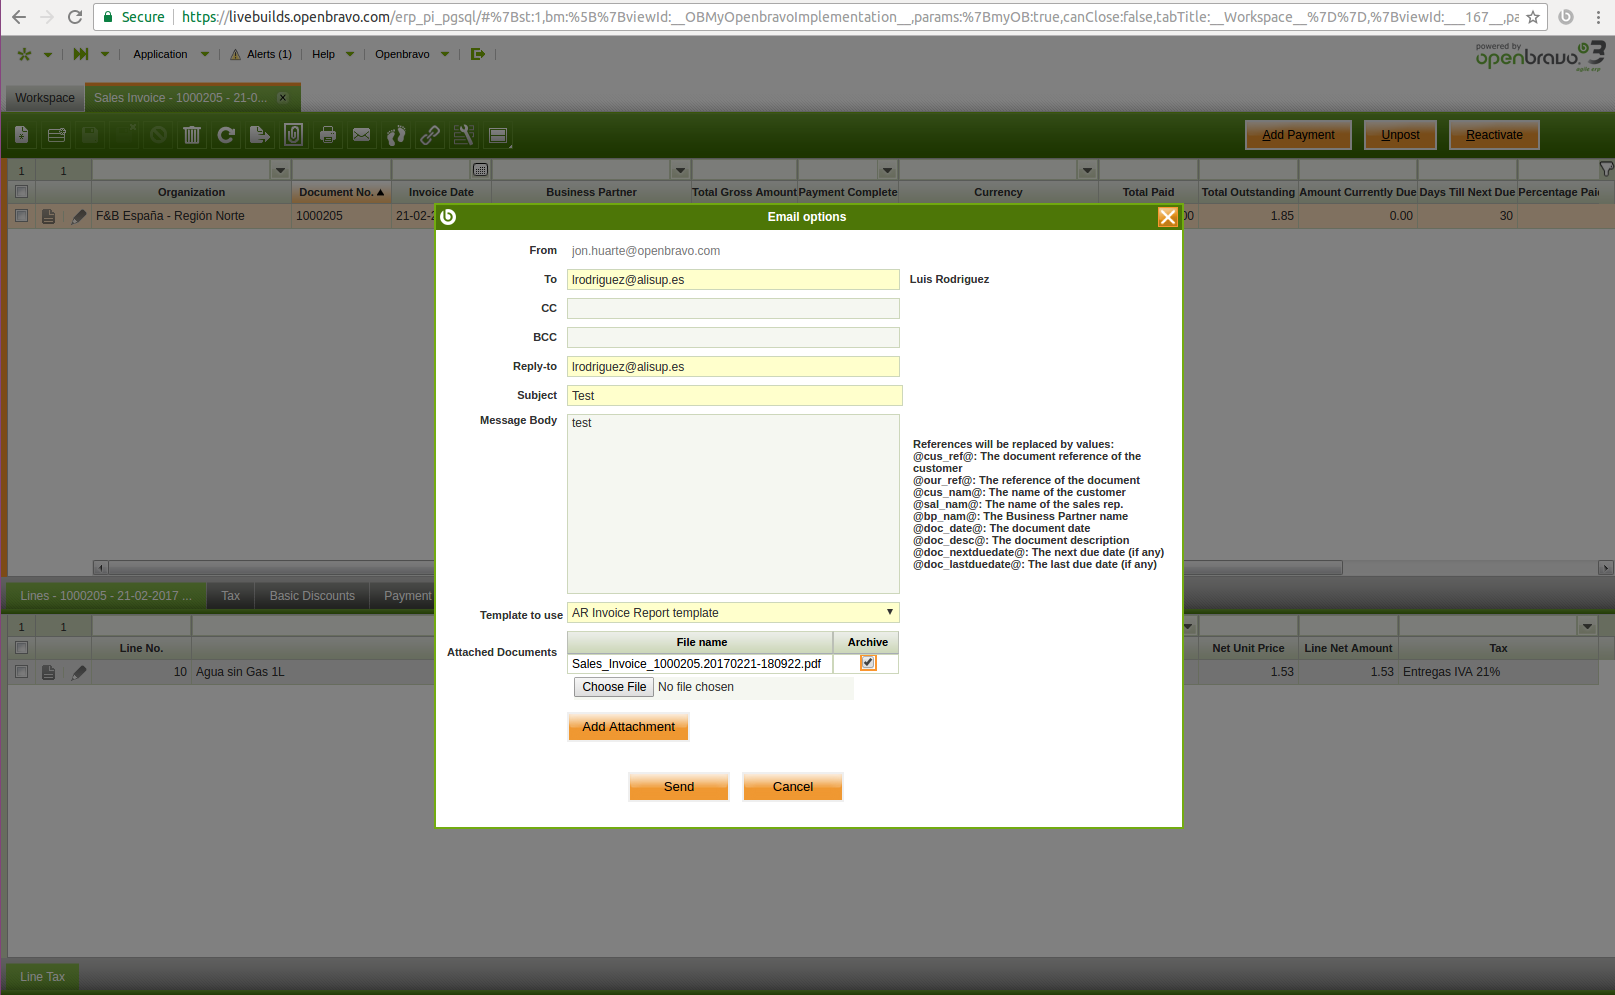Close the Email options dialog

pos(1167,217)
